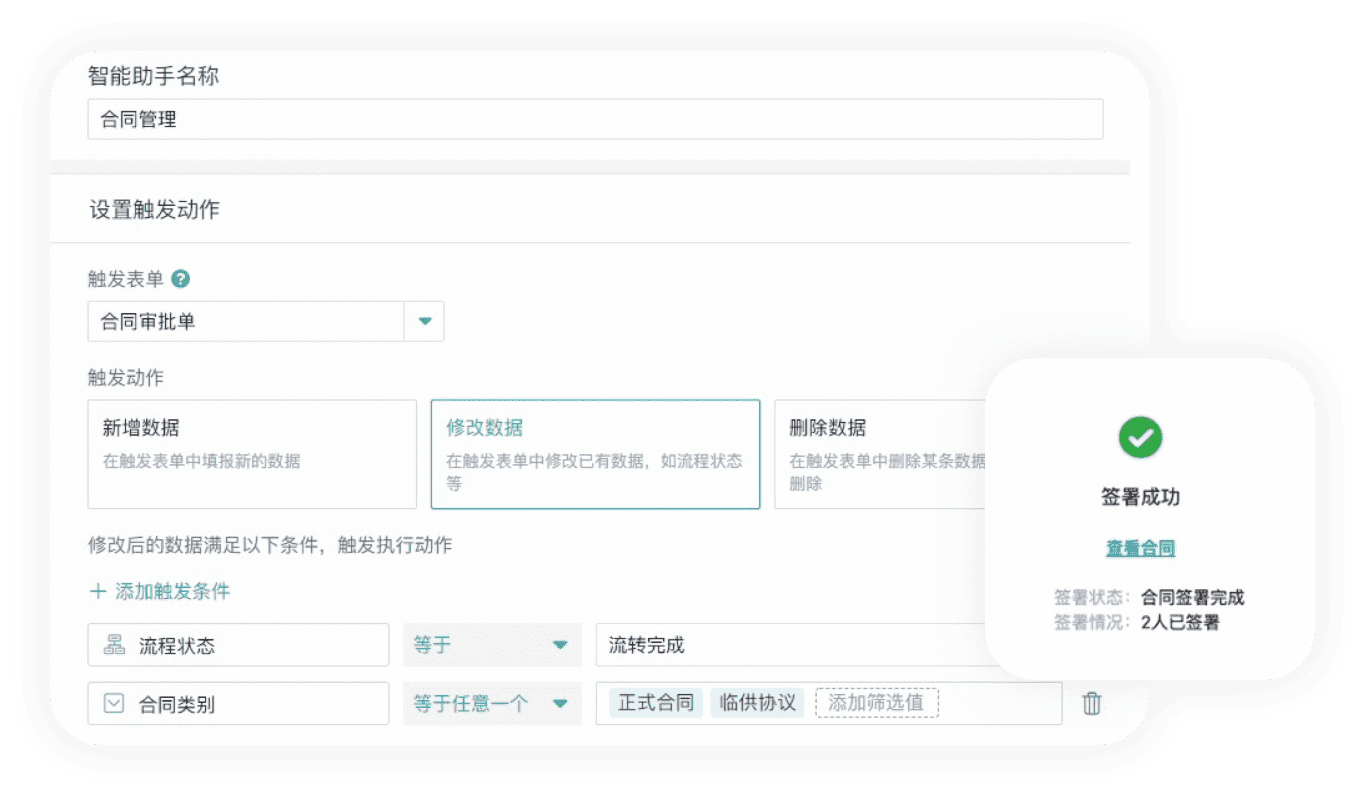Click the flow icon in the 流程状态 field
Screen dimensions: 1366x796
pos(114,645)
